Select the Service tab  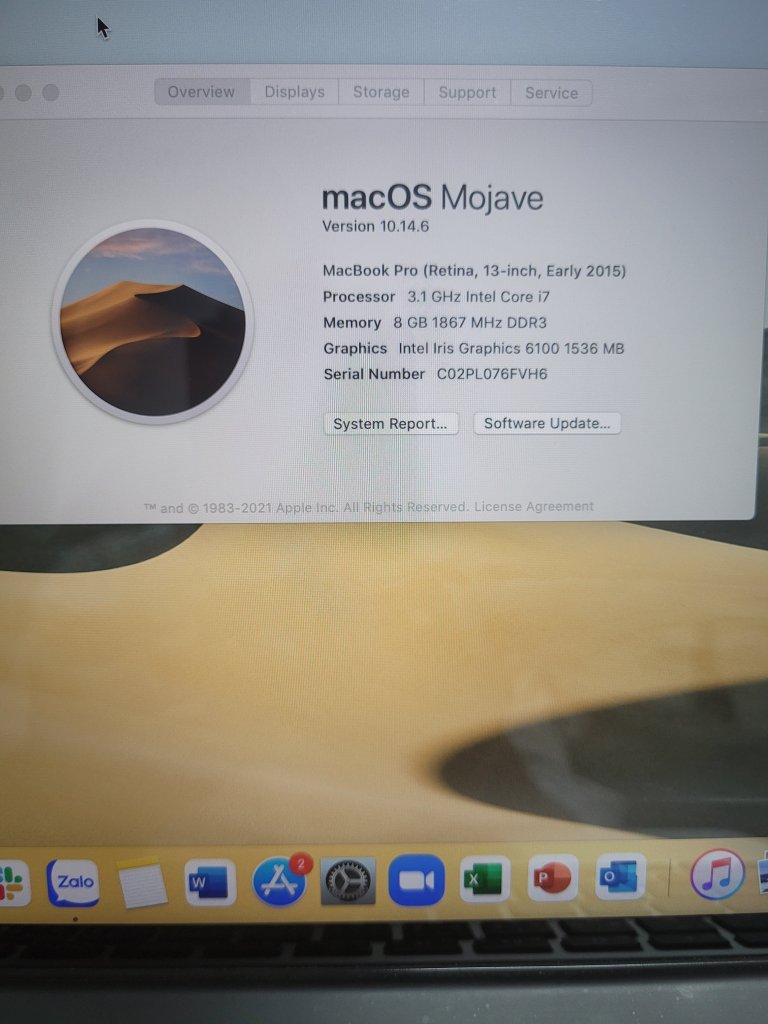click(552, 93)
